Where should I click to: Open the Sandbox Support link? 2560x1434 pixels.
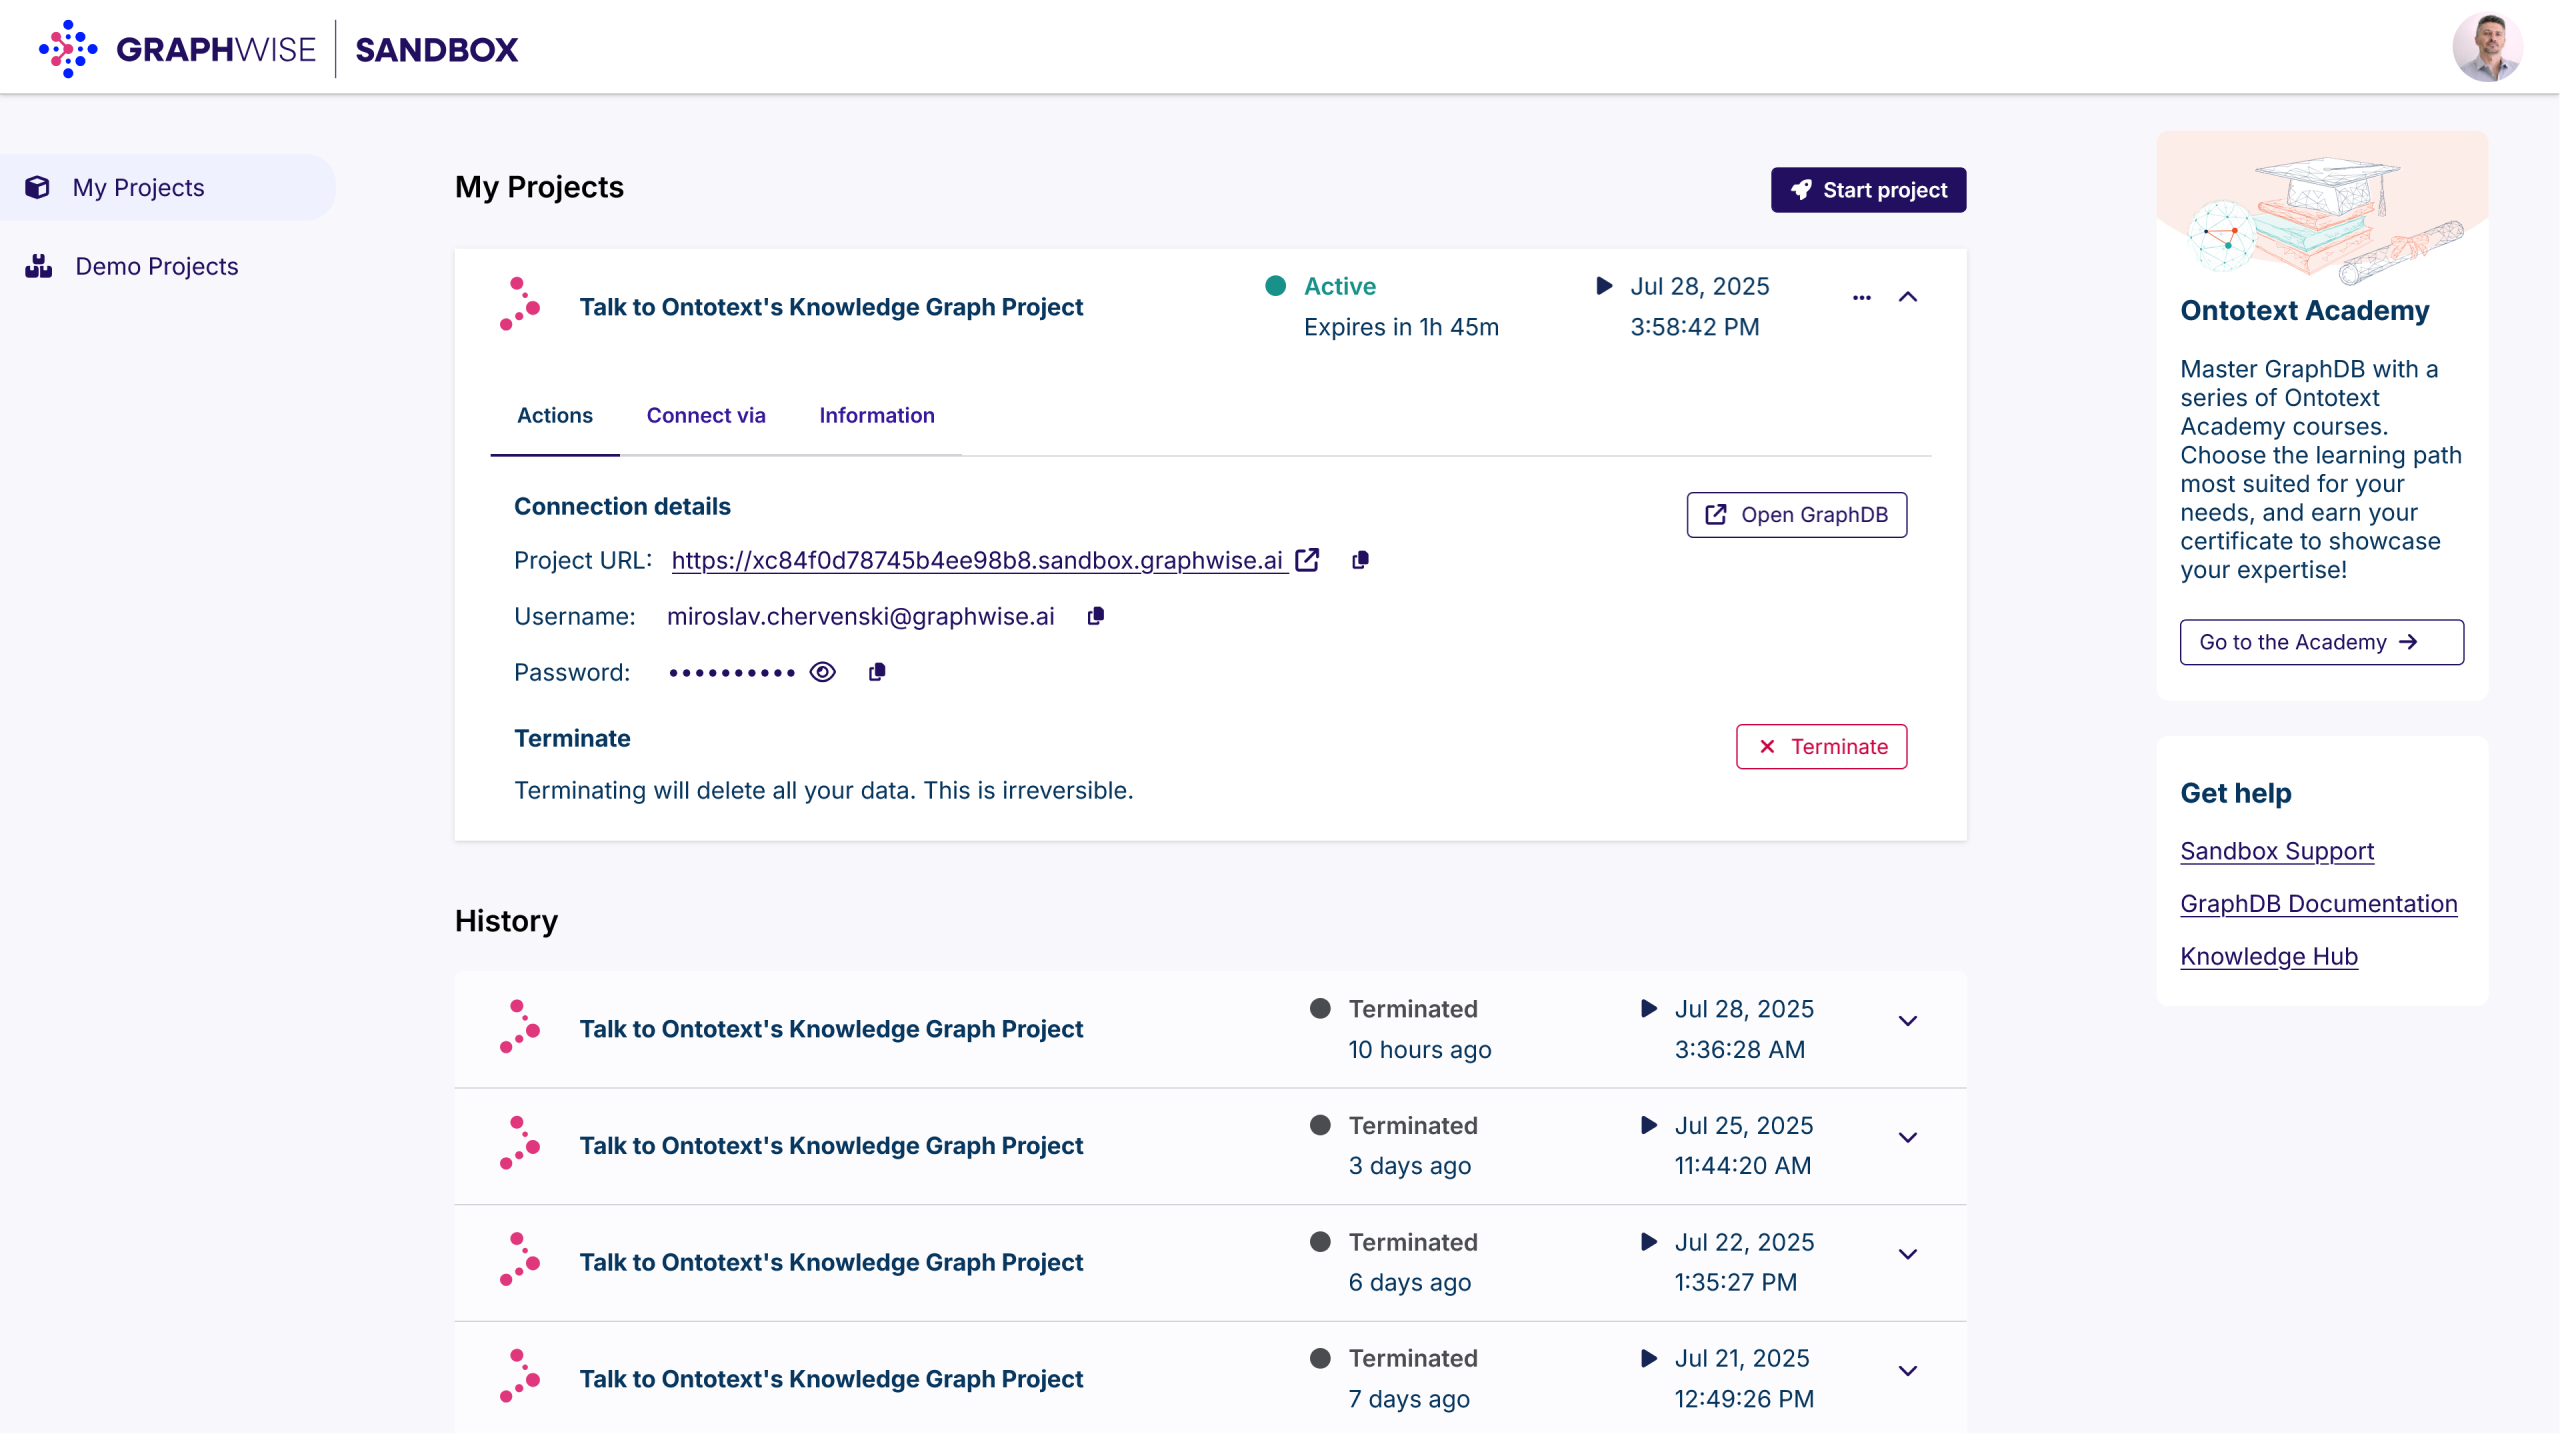[2277, 851]
